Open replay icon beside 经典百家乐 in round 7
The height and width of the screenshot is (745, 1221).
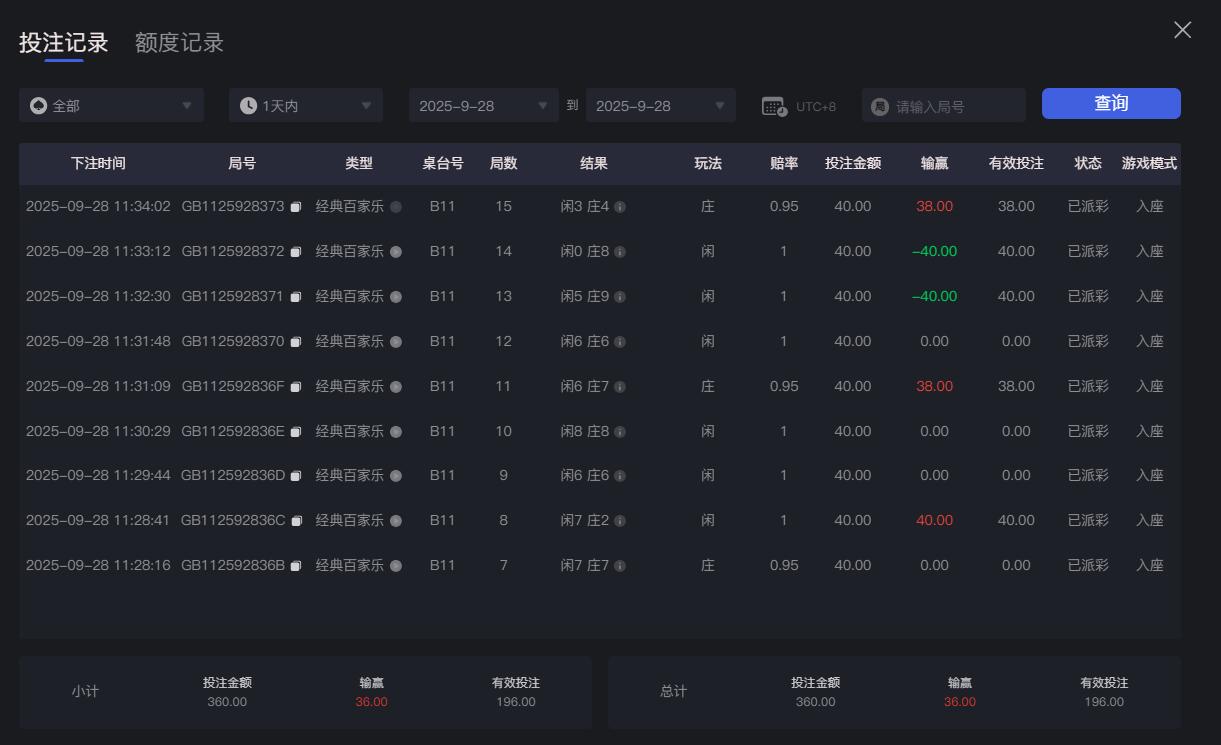[396, 565]
